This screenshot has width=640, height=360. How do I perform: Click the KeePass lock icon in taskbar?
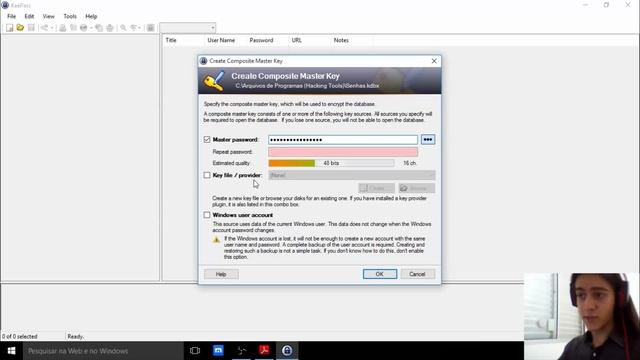click(287, 351)
